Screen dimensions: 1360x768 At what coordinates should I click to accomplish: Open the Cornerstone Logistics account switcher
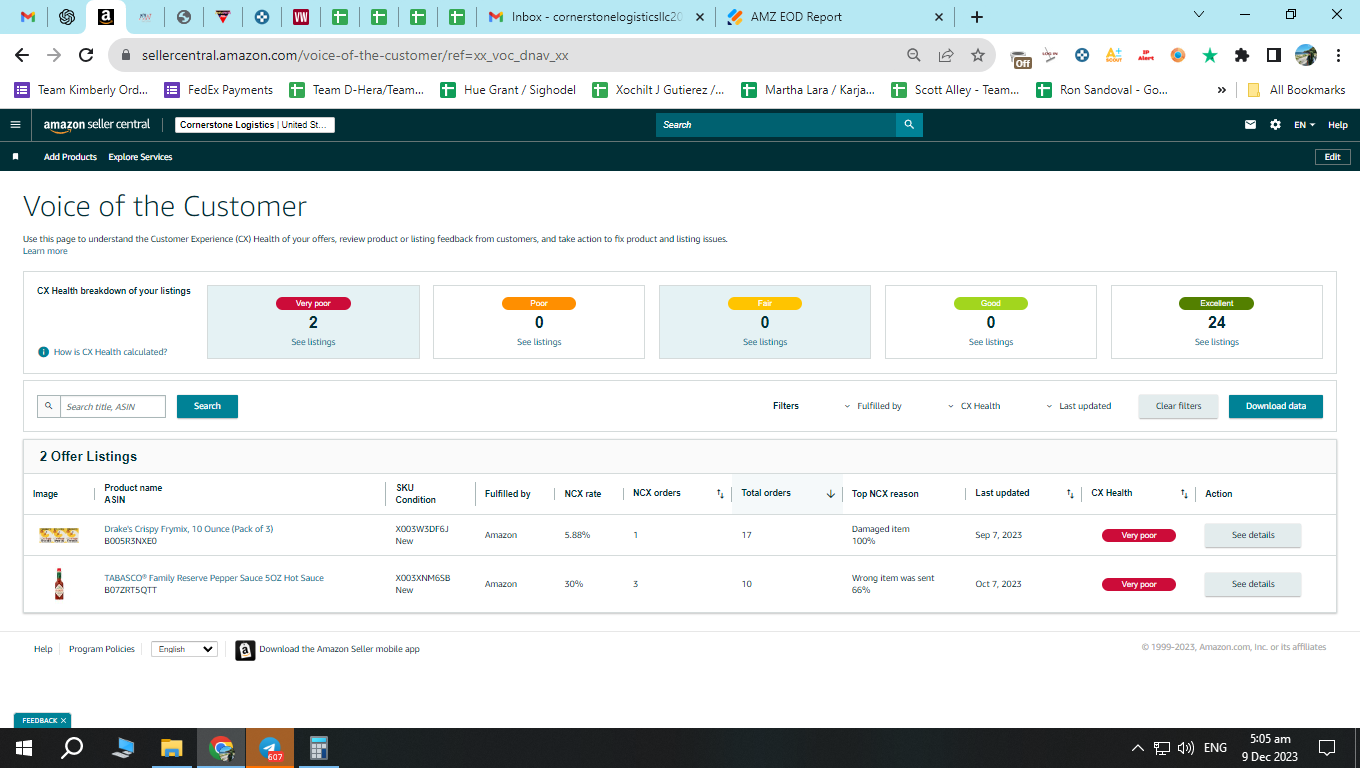coord(255,125)
